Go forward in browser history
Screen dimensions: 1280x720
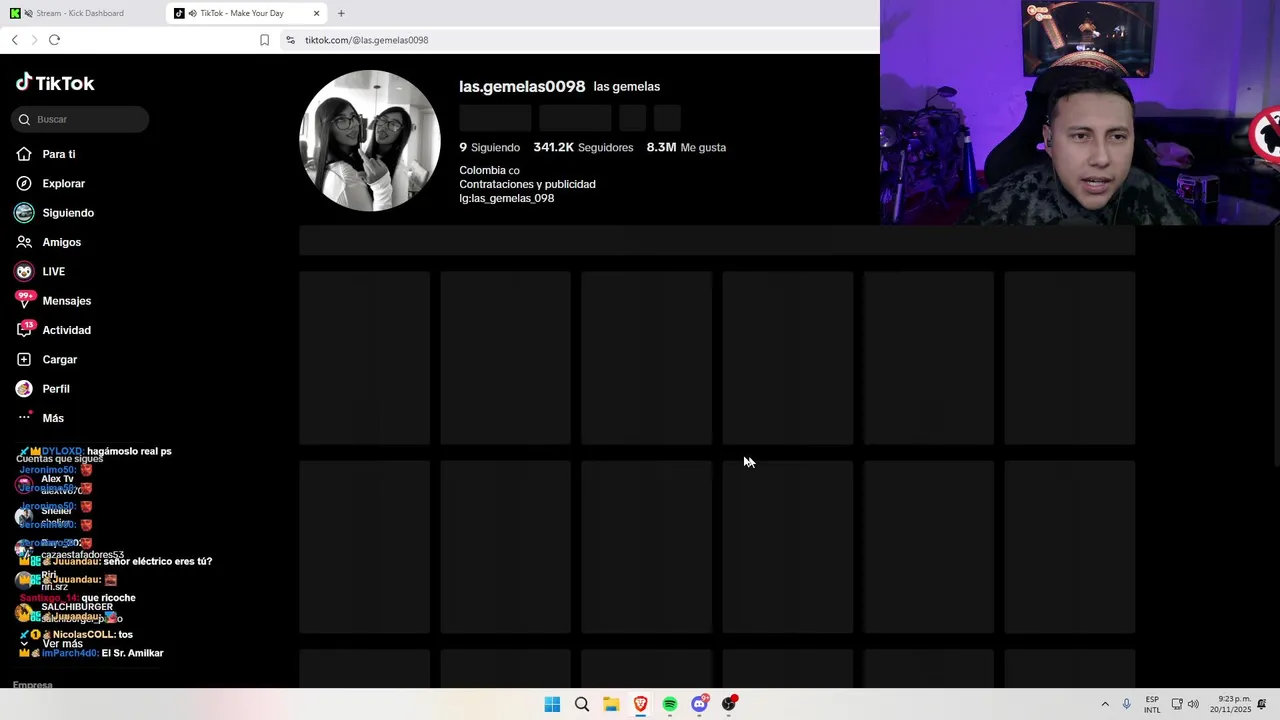(34, 40)
